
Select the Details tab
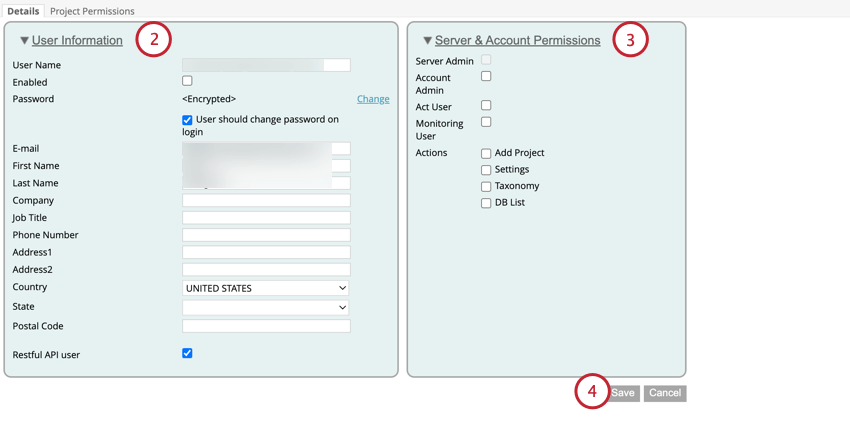tap(23, 11)
